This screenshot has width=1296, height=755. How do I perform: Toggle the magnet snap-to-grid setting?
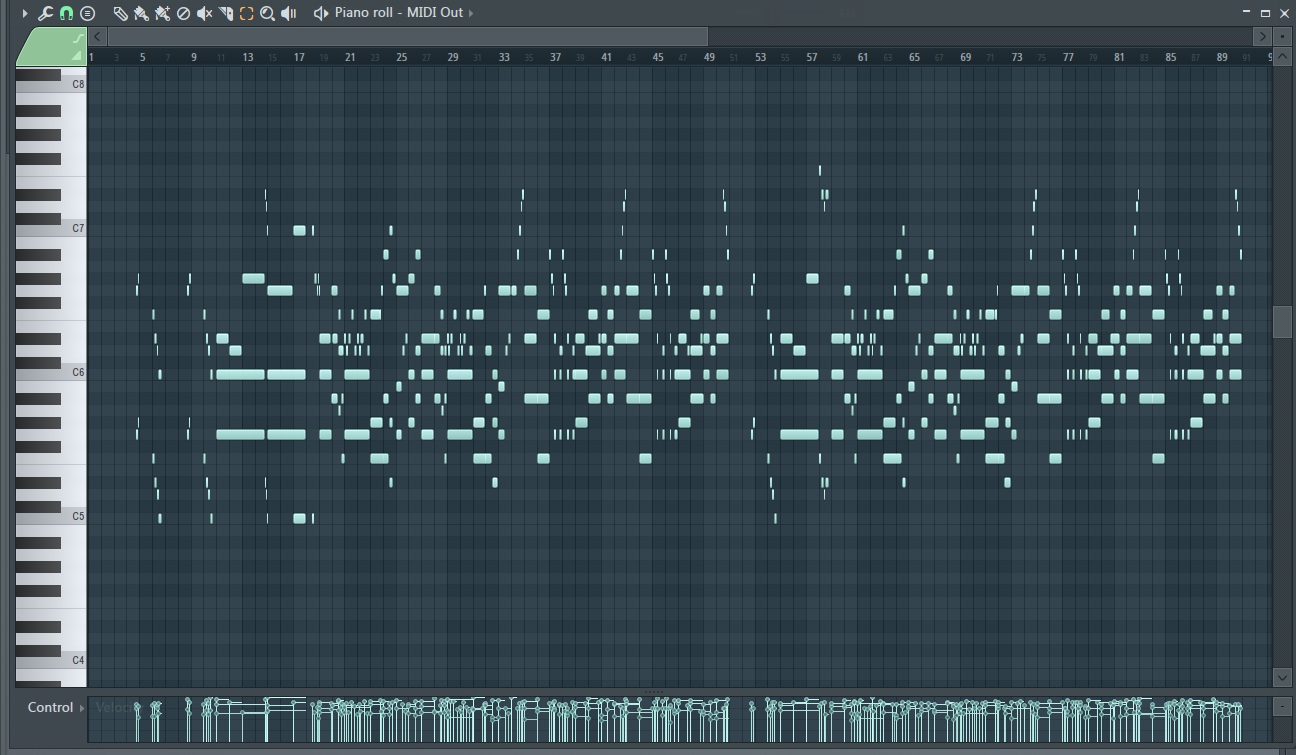point(66,13)
